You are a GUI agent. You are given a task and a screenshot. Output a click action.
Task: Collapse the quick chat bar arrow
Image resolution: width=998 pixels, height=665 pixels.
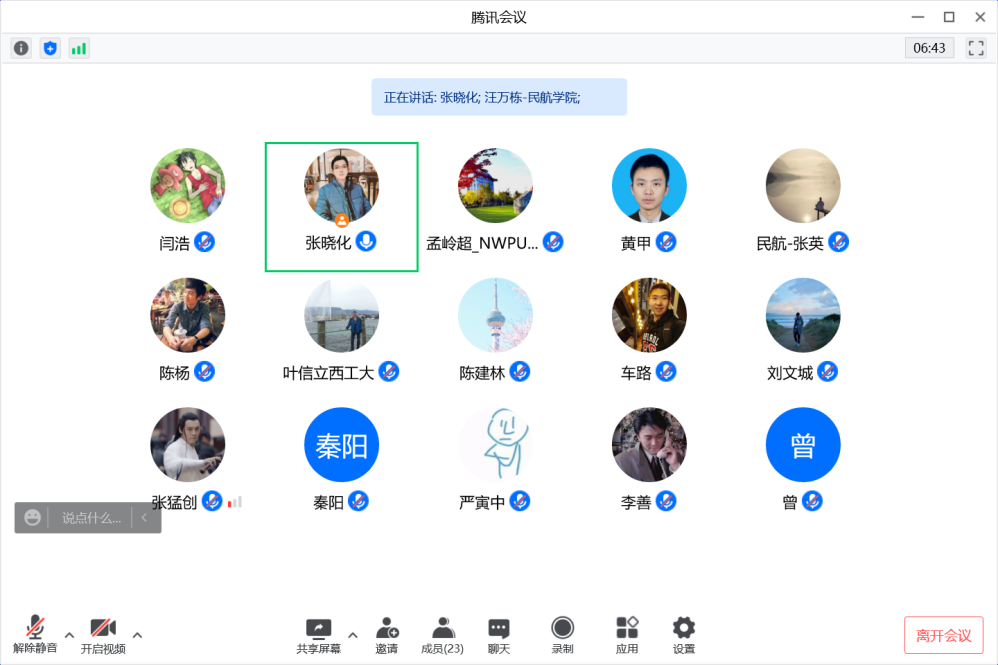pos(144,518)
